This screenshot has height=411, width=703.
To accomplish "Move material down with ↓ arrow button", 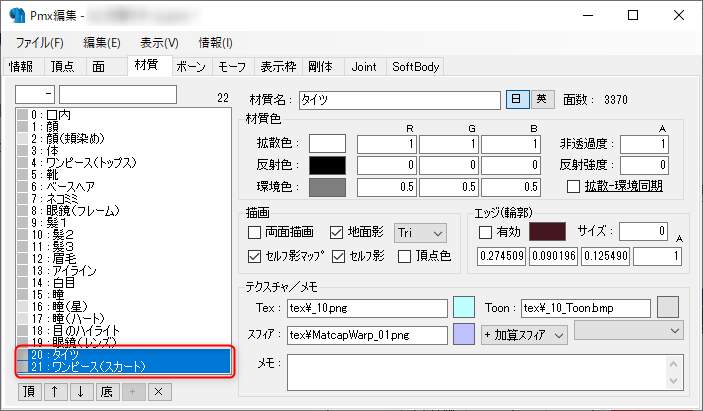I will (x=81, y=392).
